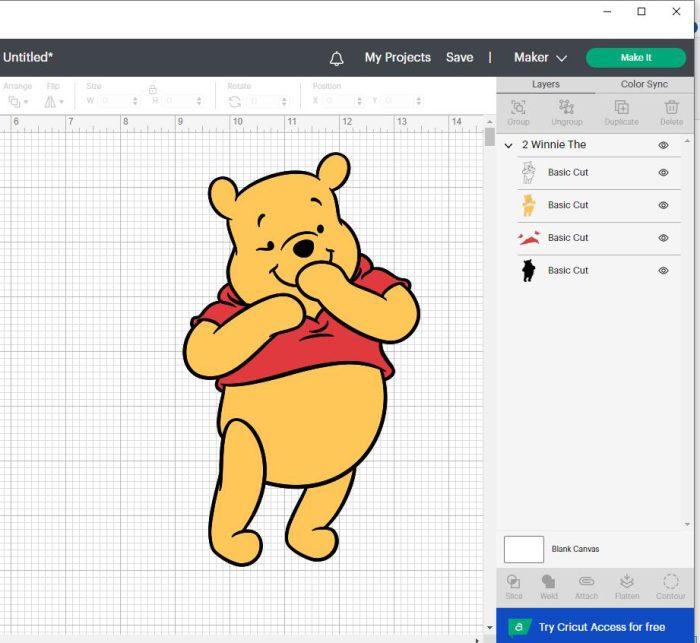This screenshot has height=643, width=700.
Task: Select the yellow Basic Cut layer thumbnail
Action: tap(529, 205)
